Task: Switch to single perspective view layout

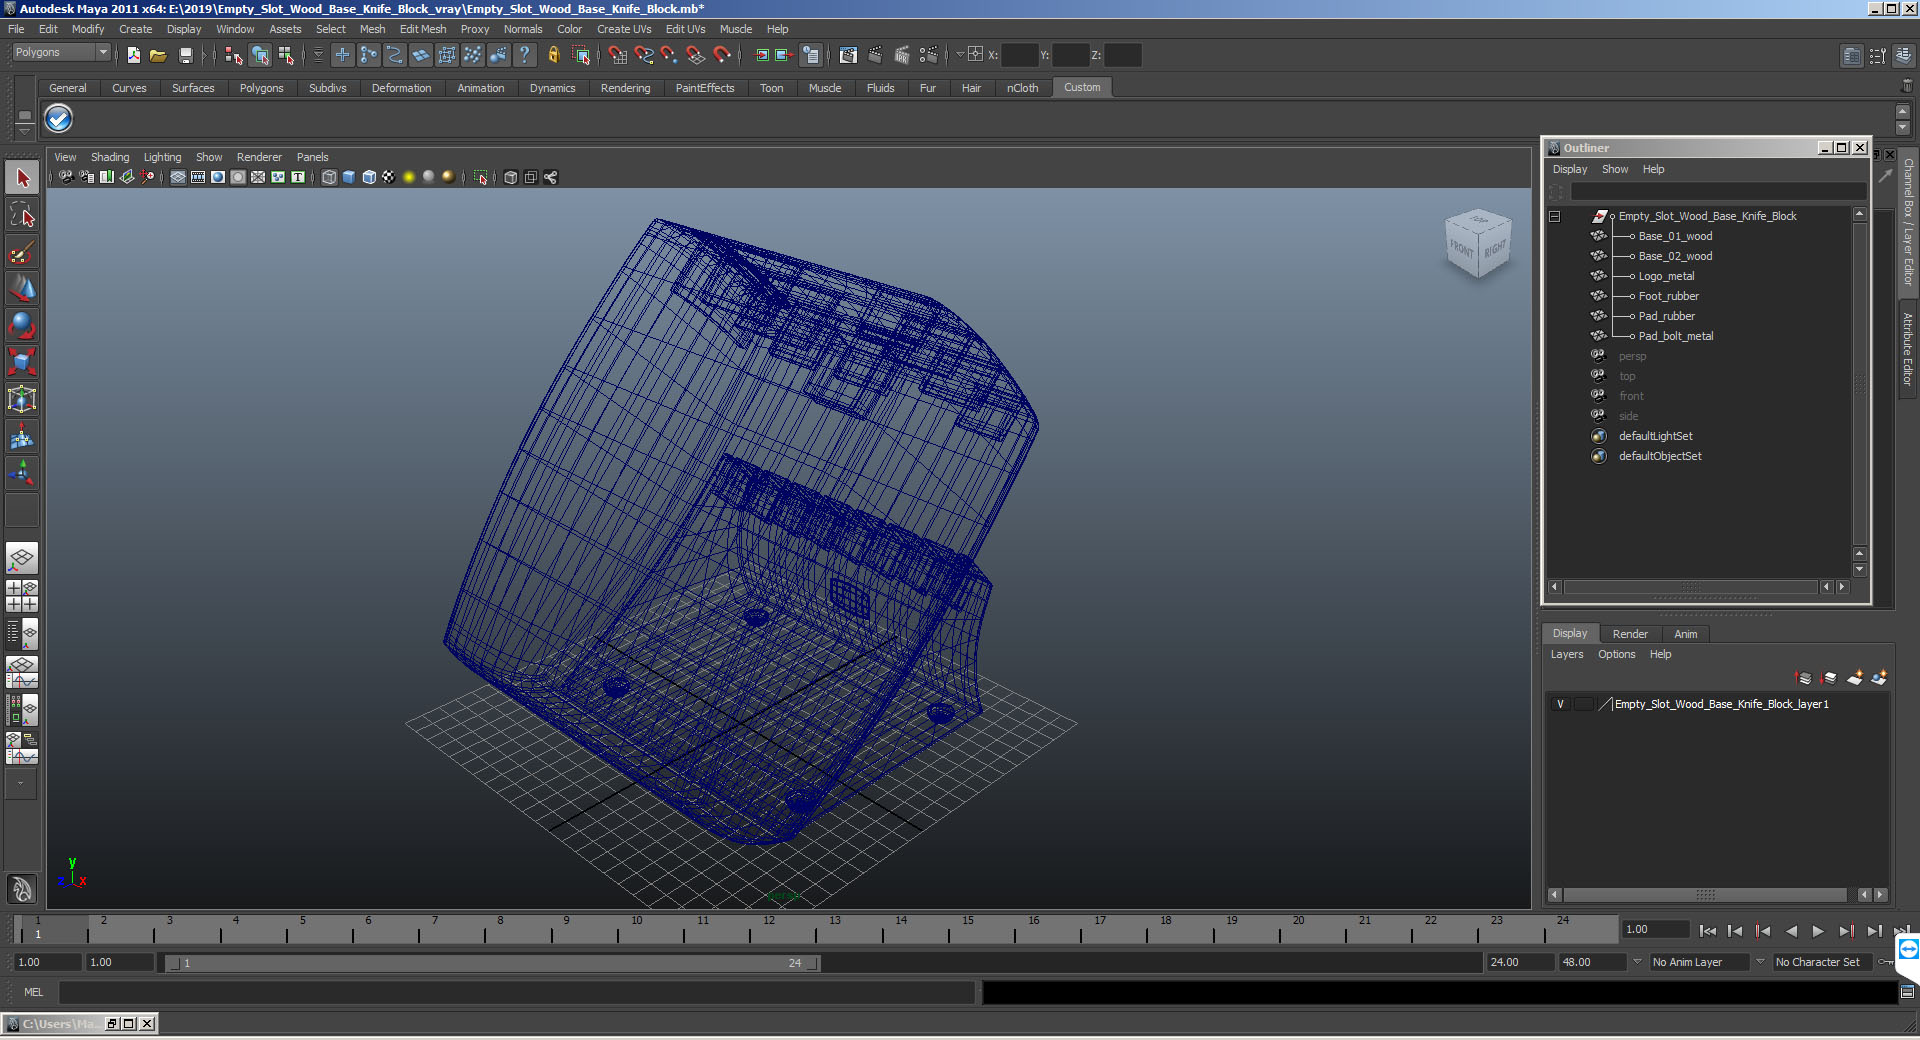Action: (x=22, y=558)
